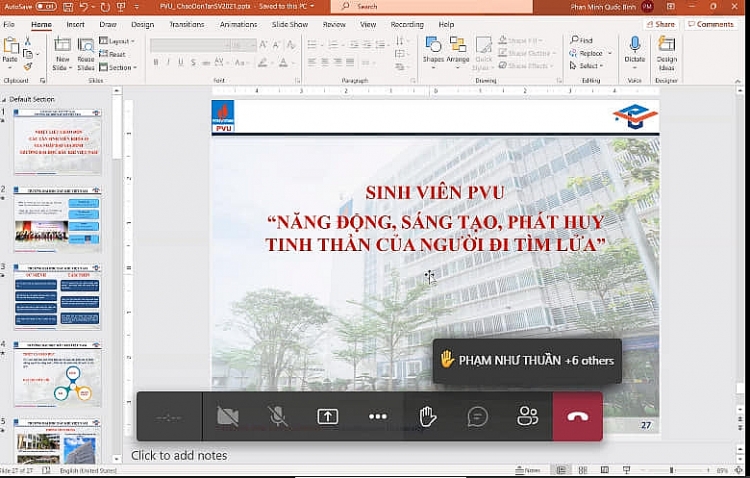Open the Recording tab
The image size is (750, 478).
[407, 24]
